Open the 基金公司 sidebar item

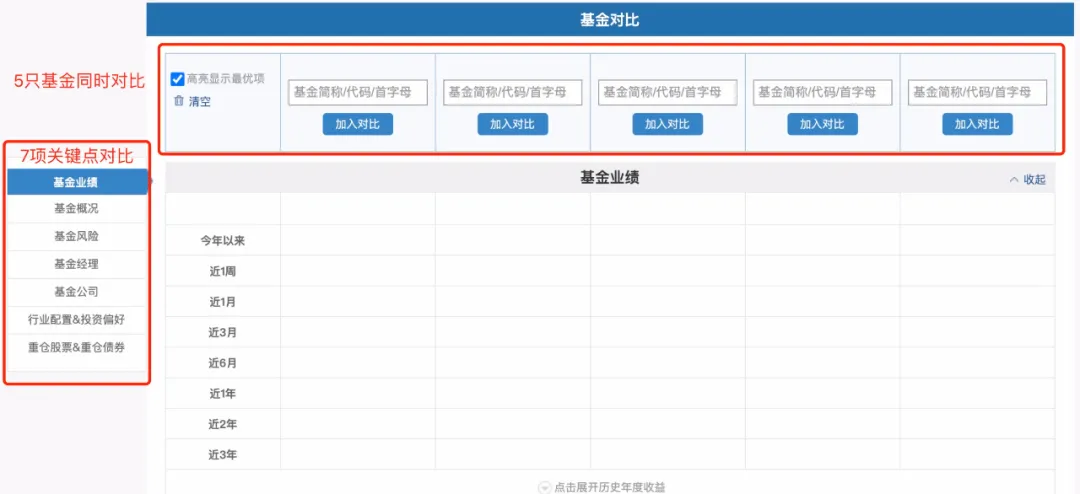pyautogui.click(x=77, y=292)
